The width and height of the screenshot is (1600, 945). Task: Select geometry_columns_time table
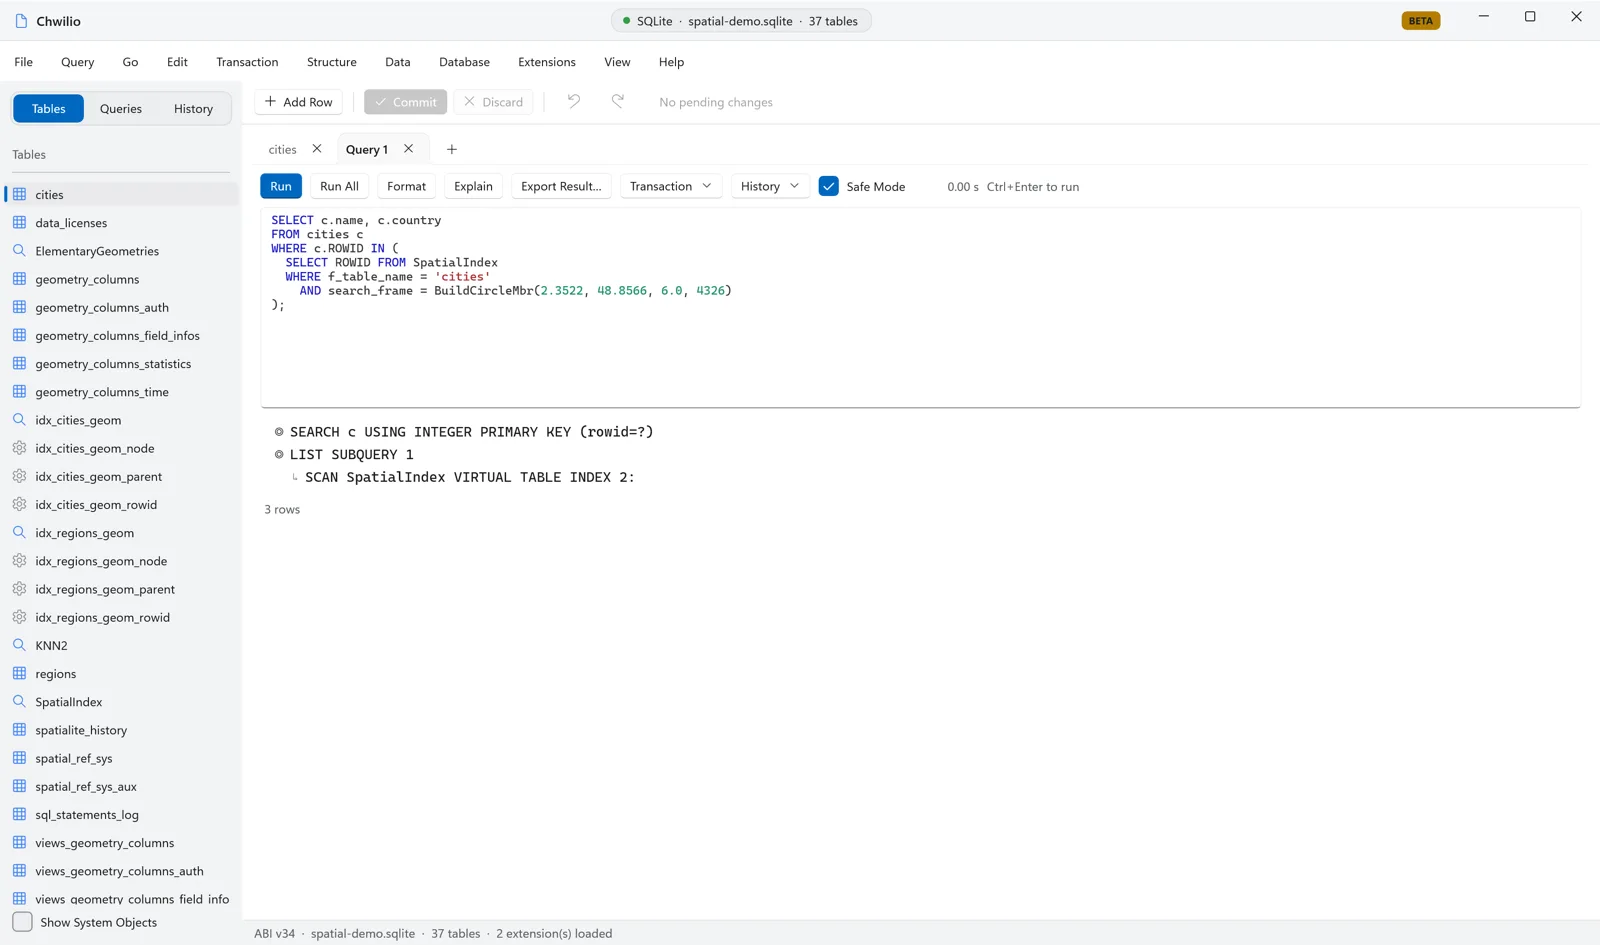click(x=121, y=392)
